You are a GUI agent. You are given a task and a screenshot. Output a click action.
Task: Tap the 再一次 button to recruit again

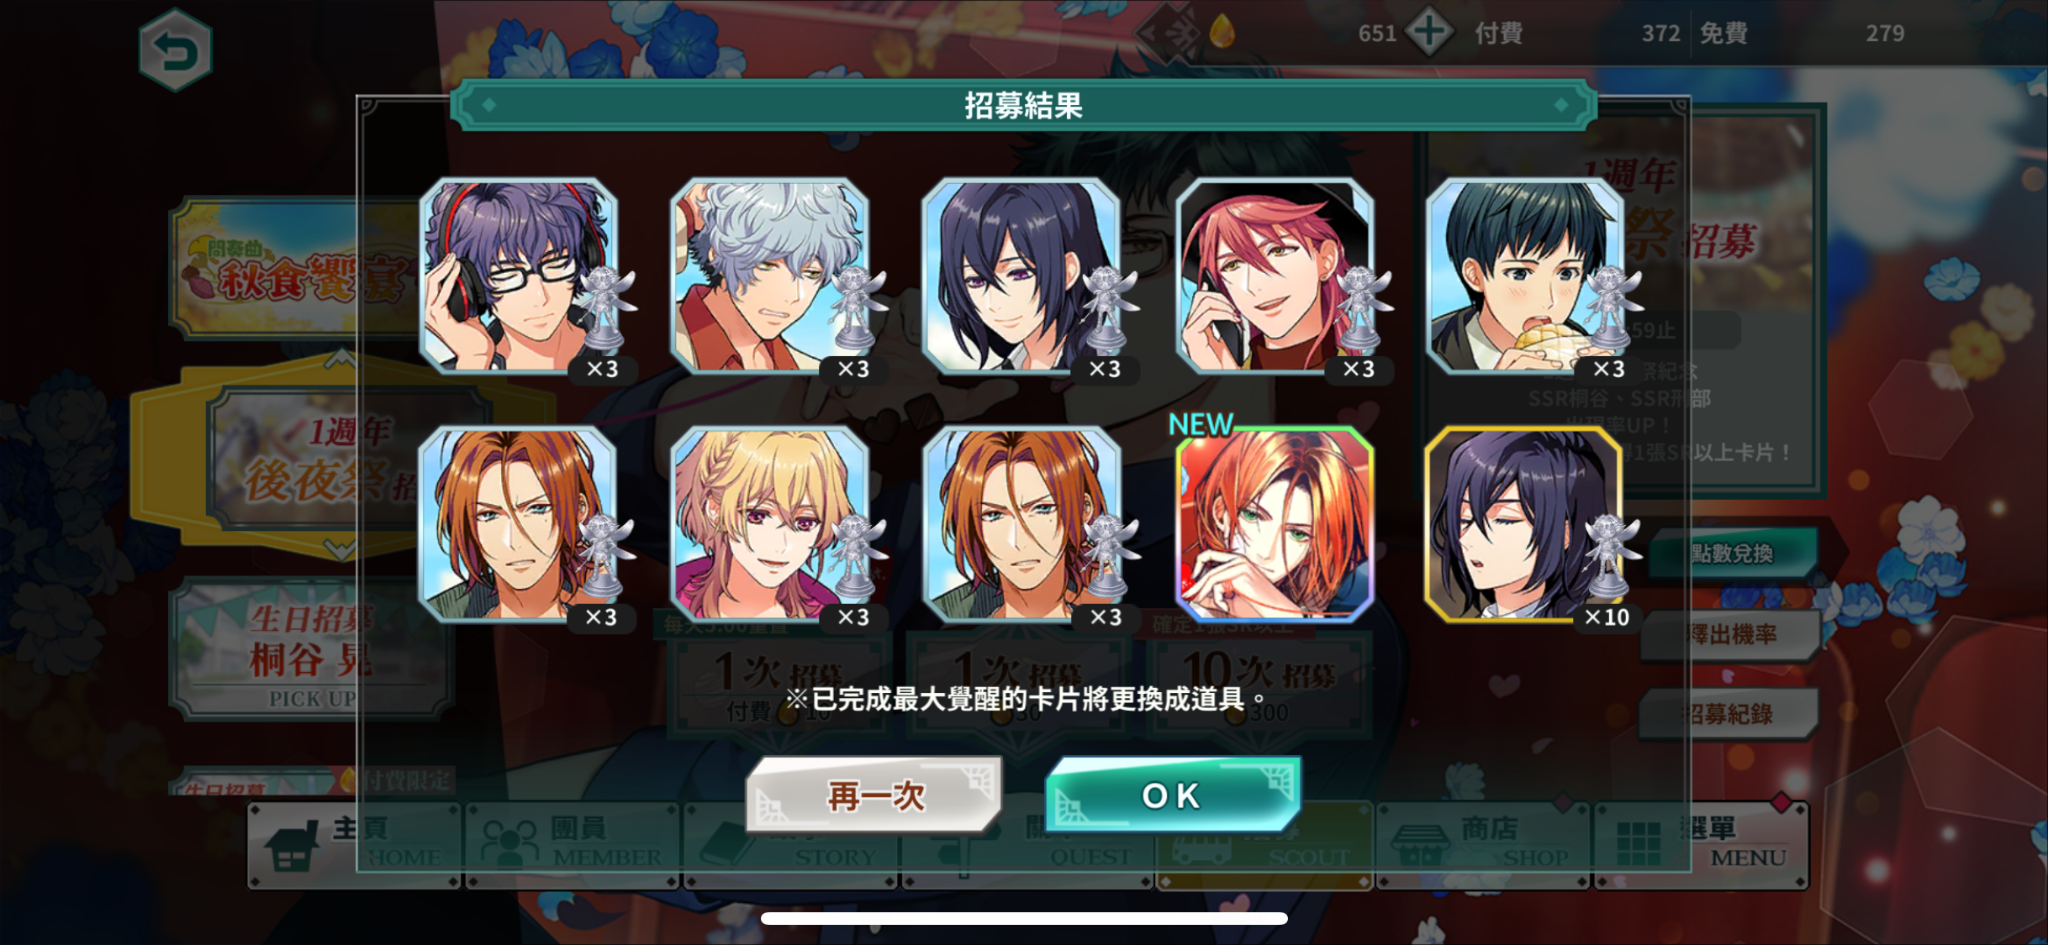pyautogui.click(x=875, y=795)
